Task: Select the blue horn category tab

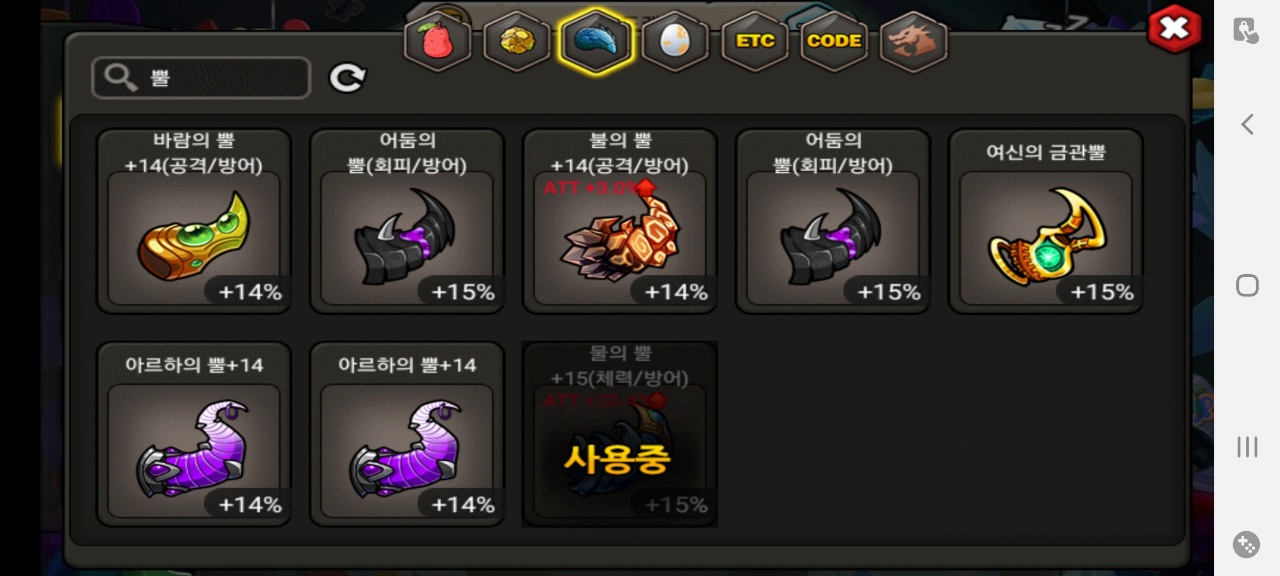Action: [596, 41]
